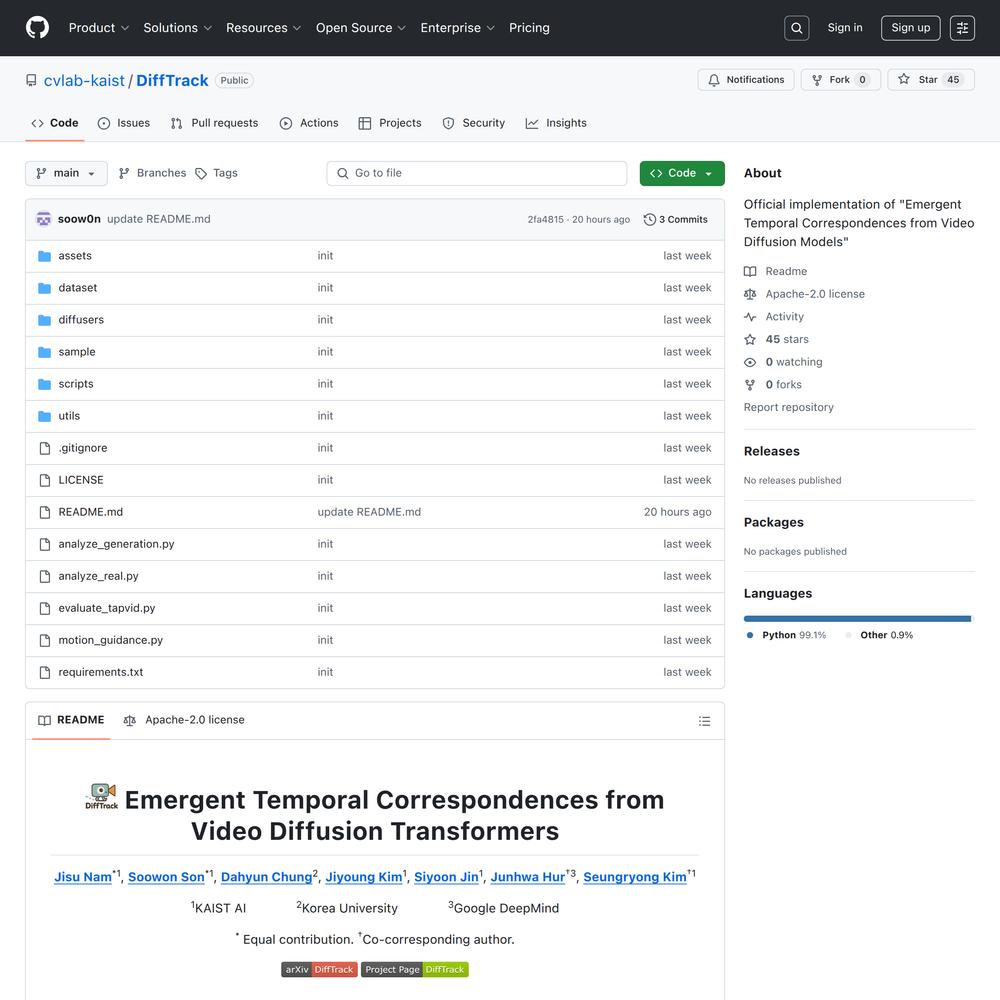Fork the repository with Fork button

841,80
